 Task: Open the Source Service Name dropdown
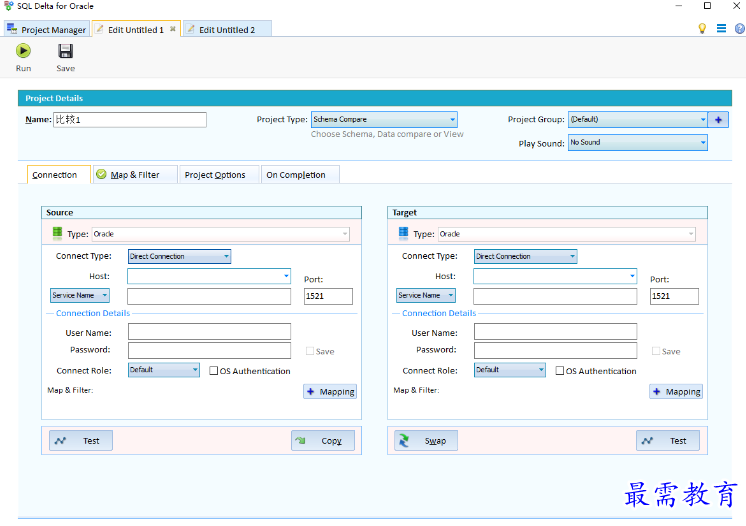coord(80,295)
